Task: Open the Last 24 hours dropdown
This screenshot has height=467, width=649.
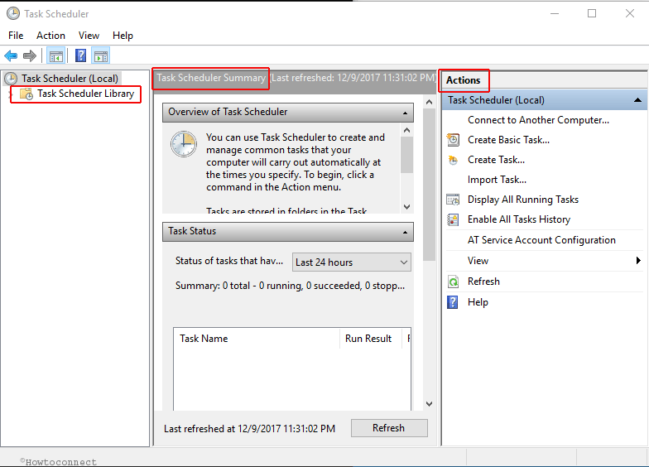Action: pyautogui.click(x=351, y=262)
